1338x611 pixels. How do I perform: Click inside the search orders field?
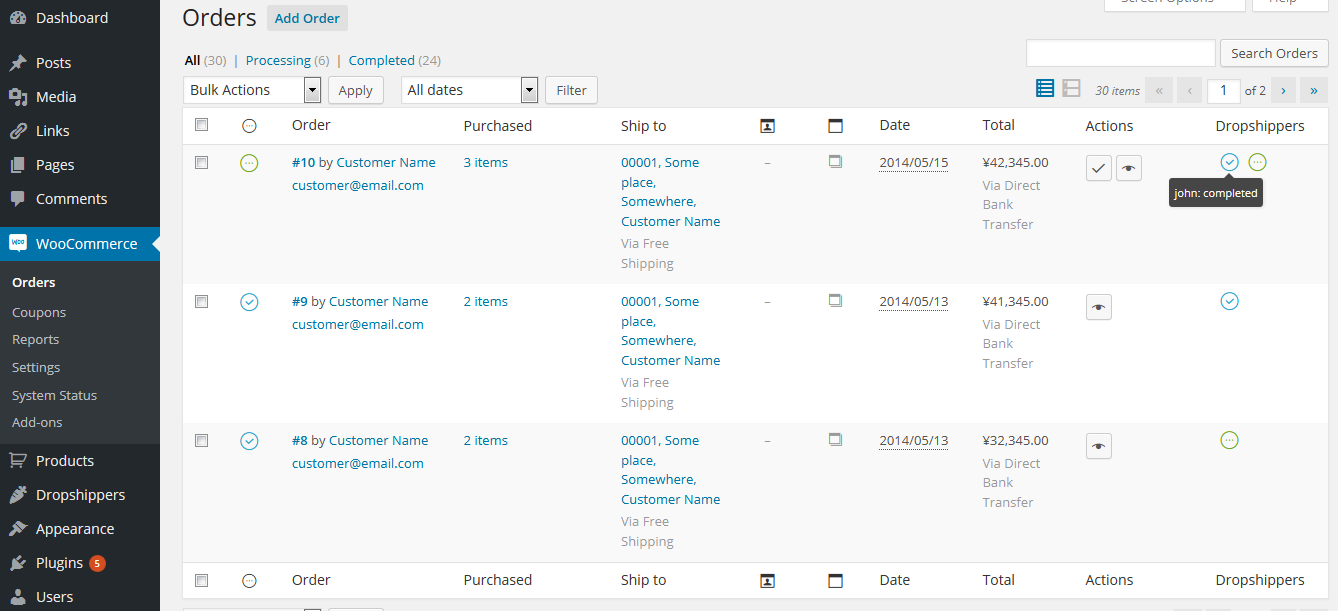pyautogui.click(x=1120, y=52)
